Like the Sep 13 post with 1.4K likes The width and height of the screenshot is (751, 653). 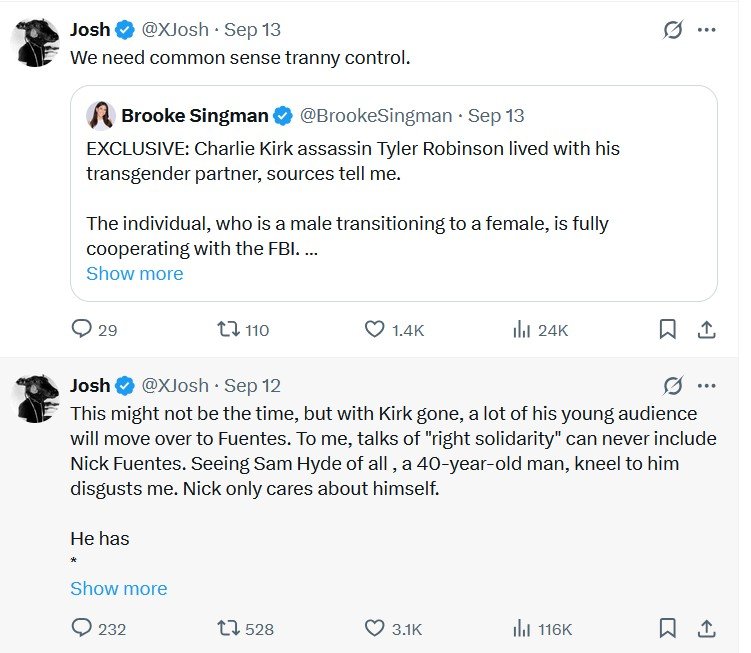(375, 329)
